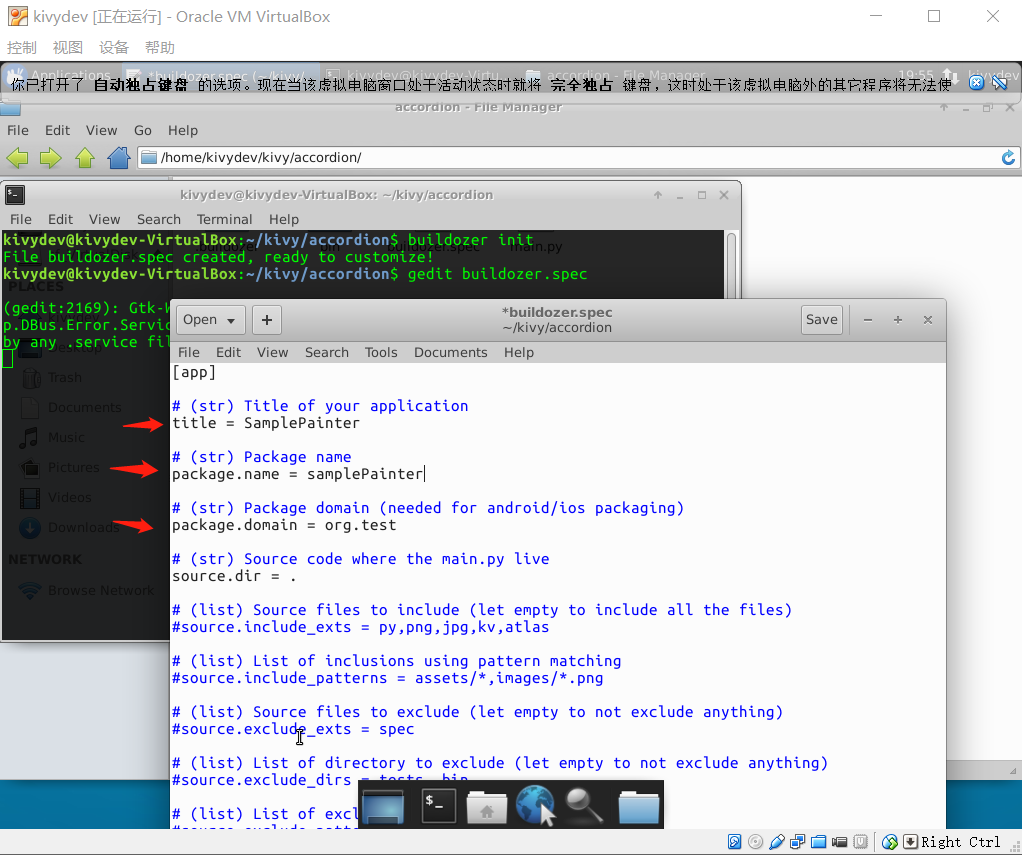Screen dimensions: 1022x855
Task: Open VirtualBox 帮助 menu
Action: point(160,48)
